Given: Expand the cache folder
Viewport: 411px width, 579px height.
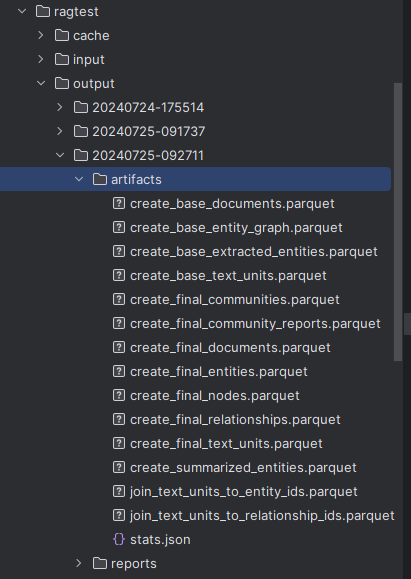Looking at the screenshot, I should (x=41, y=35).
